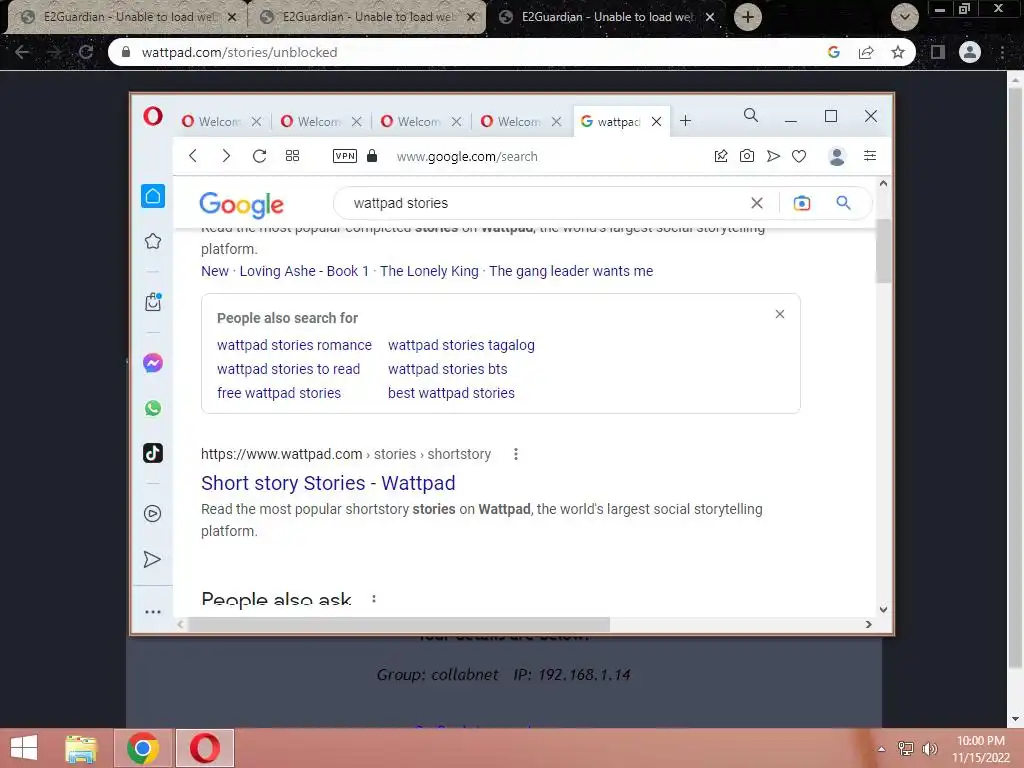The image size is (1024, 768).
Task: Click the padlock site info icon in Opera
Action: pyautogui.click(x=372, y=155)
